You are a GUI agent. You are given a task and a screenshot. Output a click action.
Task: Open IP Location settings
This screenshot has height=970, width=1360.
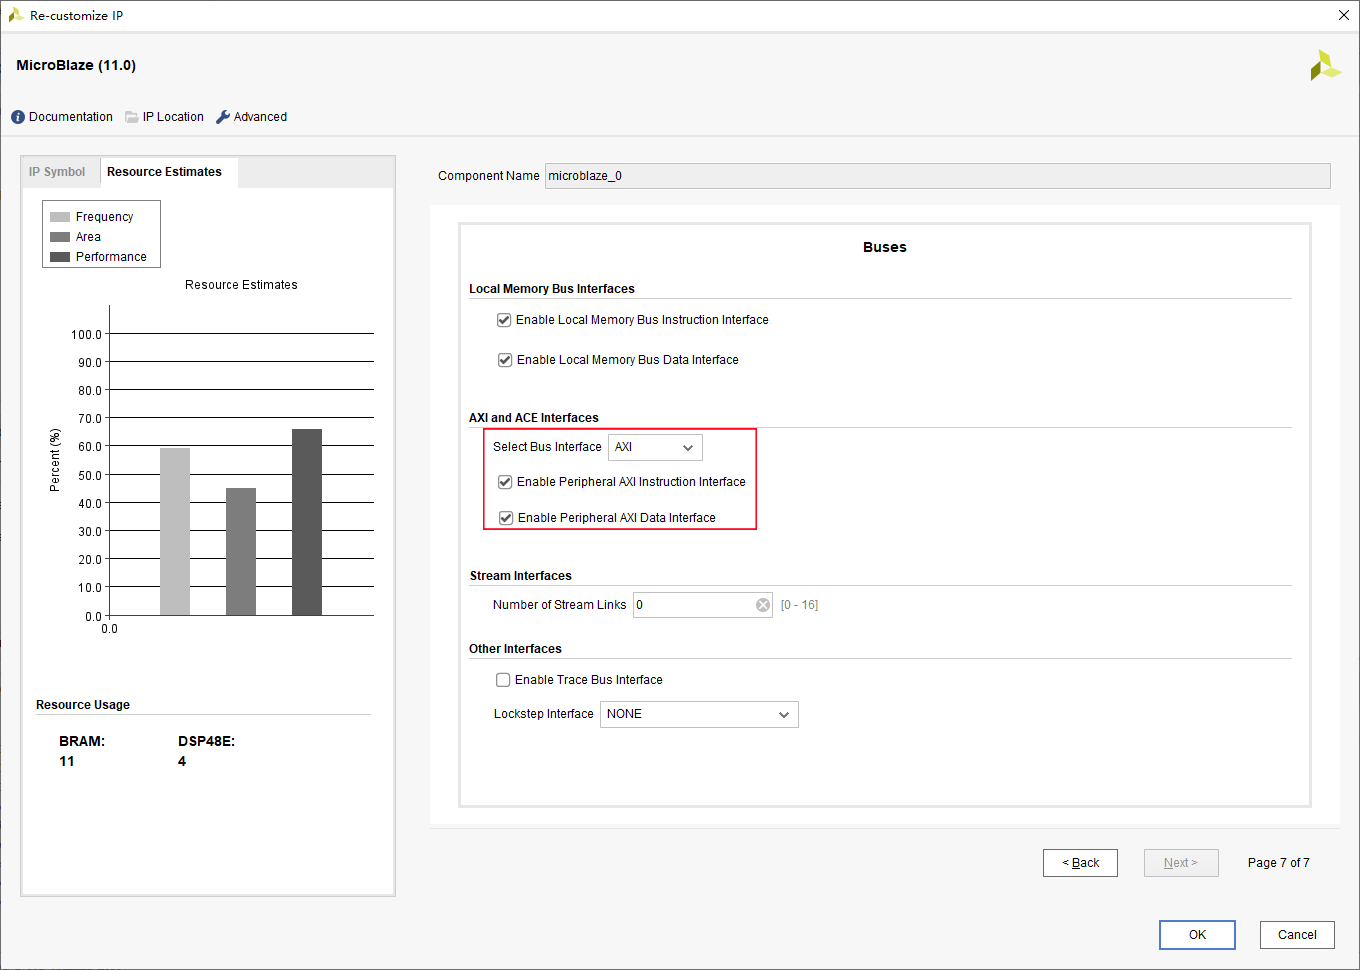click(x=173, y=117)
